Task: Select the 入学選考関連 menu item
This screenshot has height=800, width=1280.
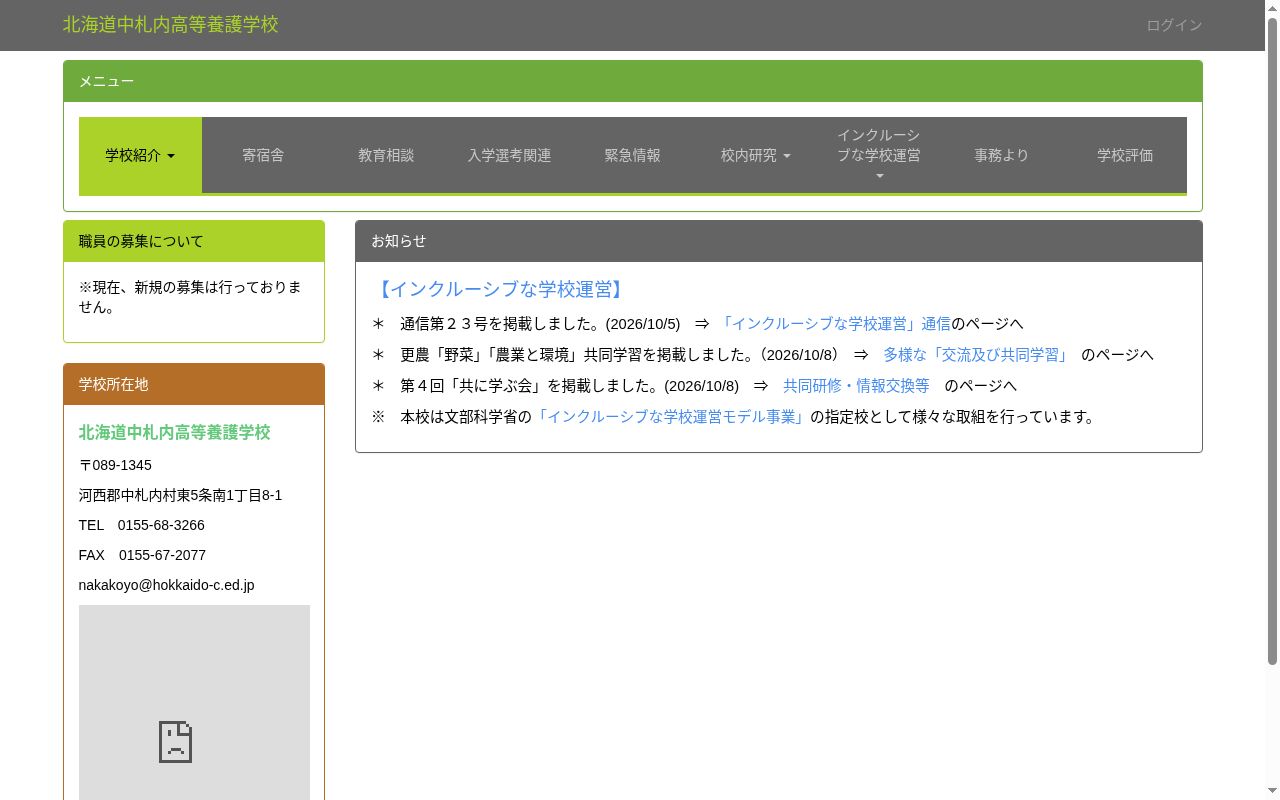Action: click(x=509, y=155)
